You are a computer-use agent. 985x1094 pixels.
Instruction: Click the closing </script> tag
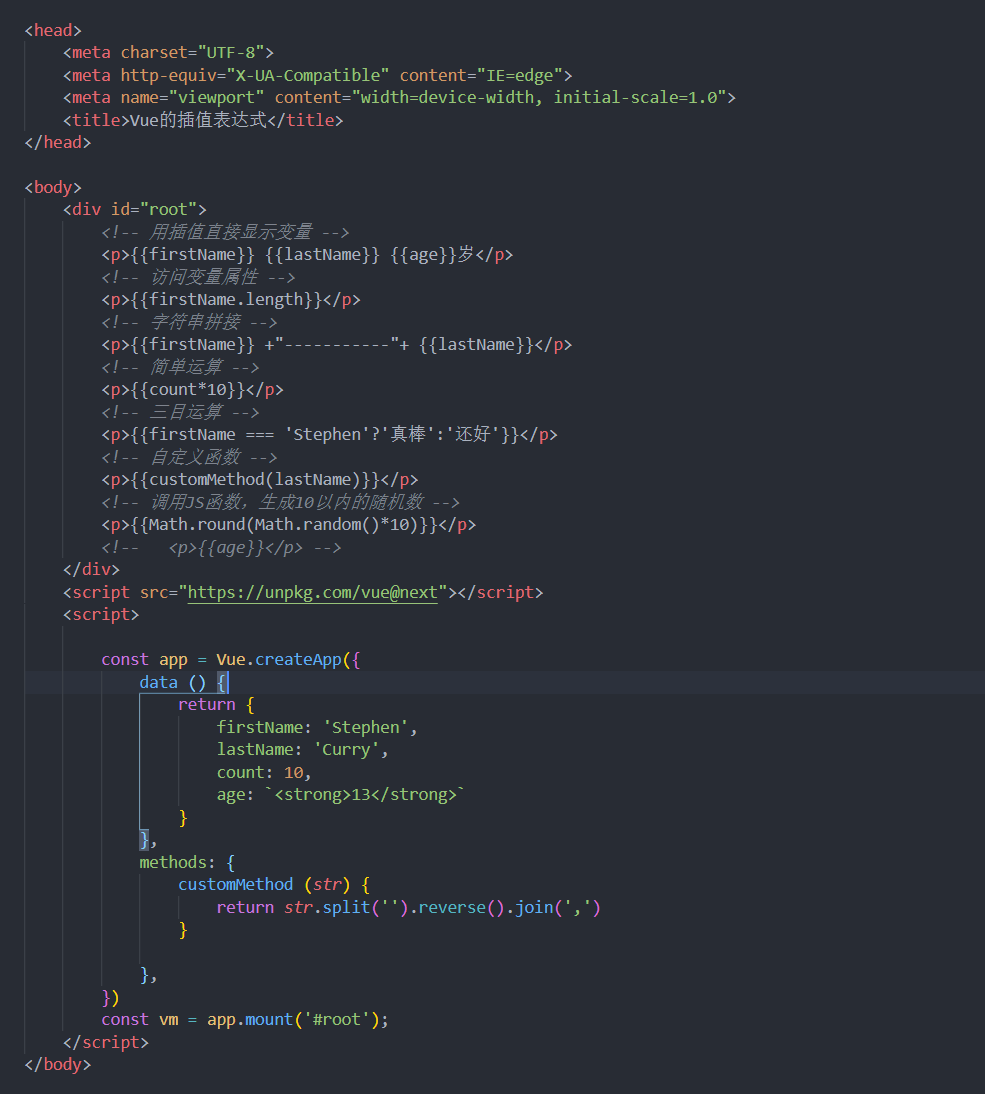pyautogui.click(x=105, y=1042)
